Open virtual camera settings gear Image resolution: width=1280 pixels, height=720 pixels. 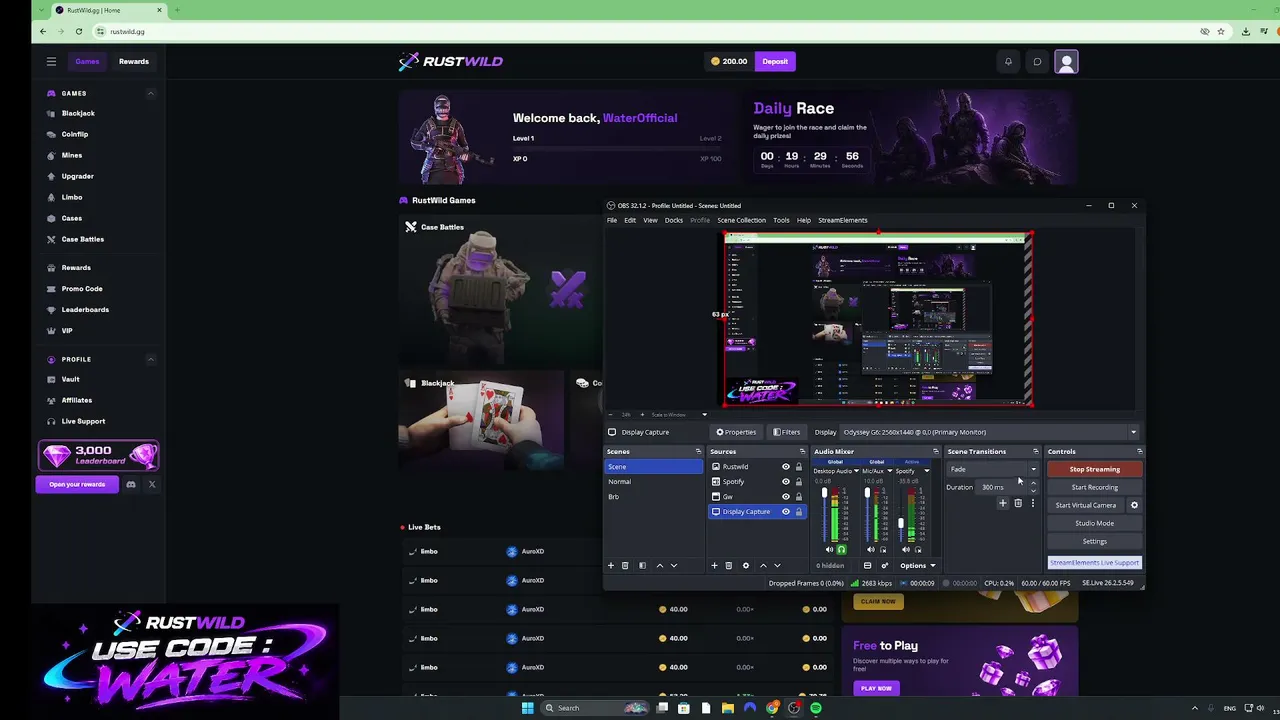[x=1134, y=505]
